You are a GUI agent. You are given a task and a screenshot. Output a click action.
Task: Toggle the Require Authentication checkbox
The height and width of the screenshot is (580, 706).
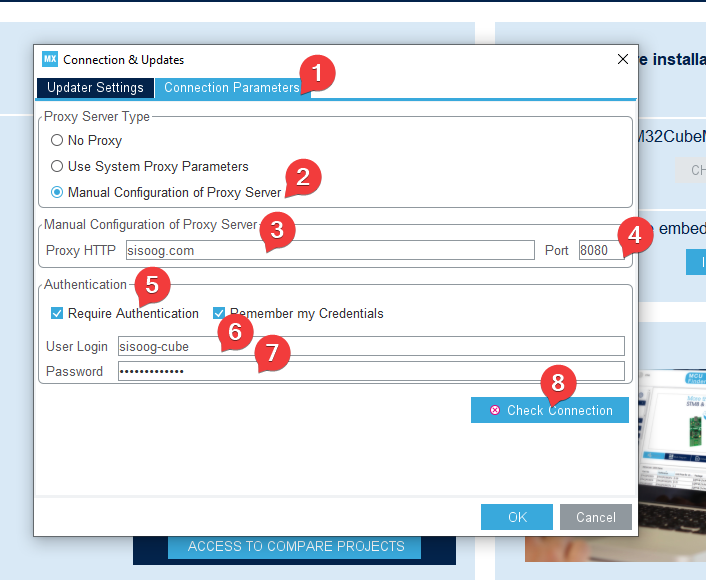(x=57, y=314)
